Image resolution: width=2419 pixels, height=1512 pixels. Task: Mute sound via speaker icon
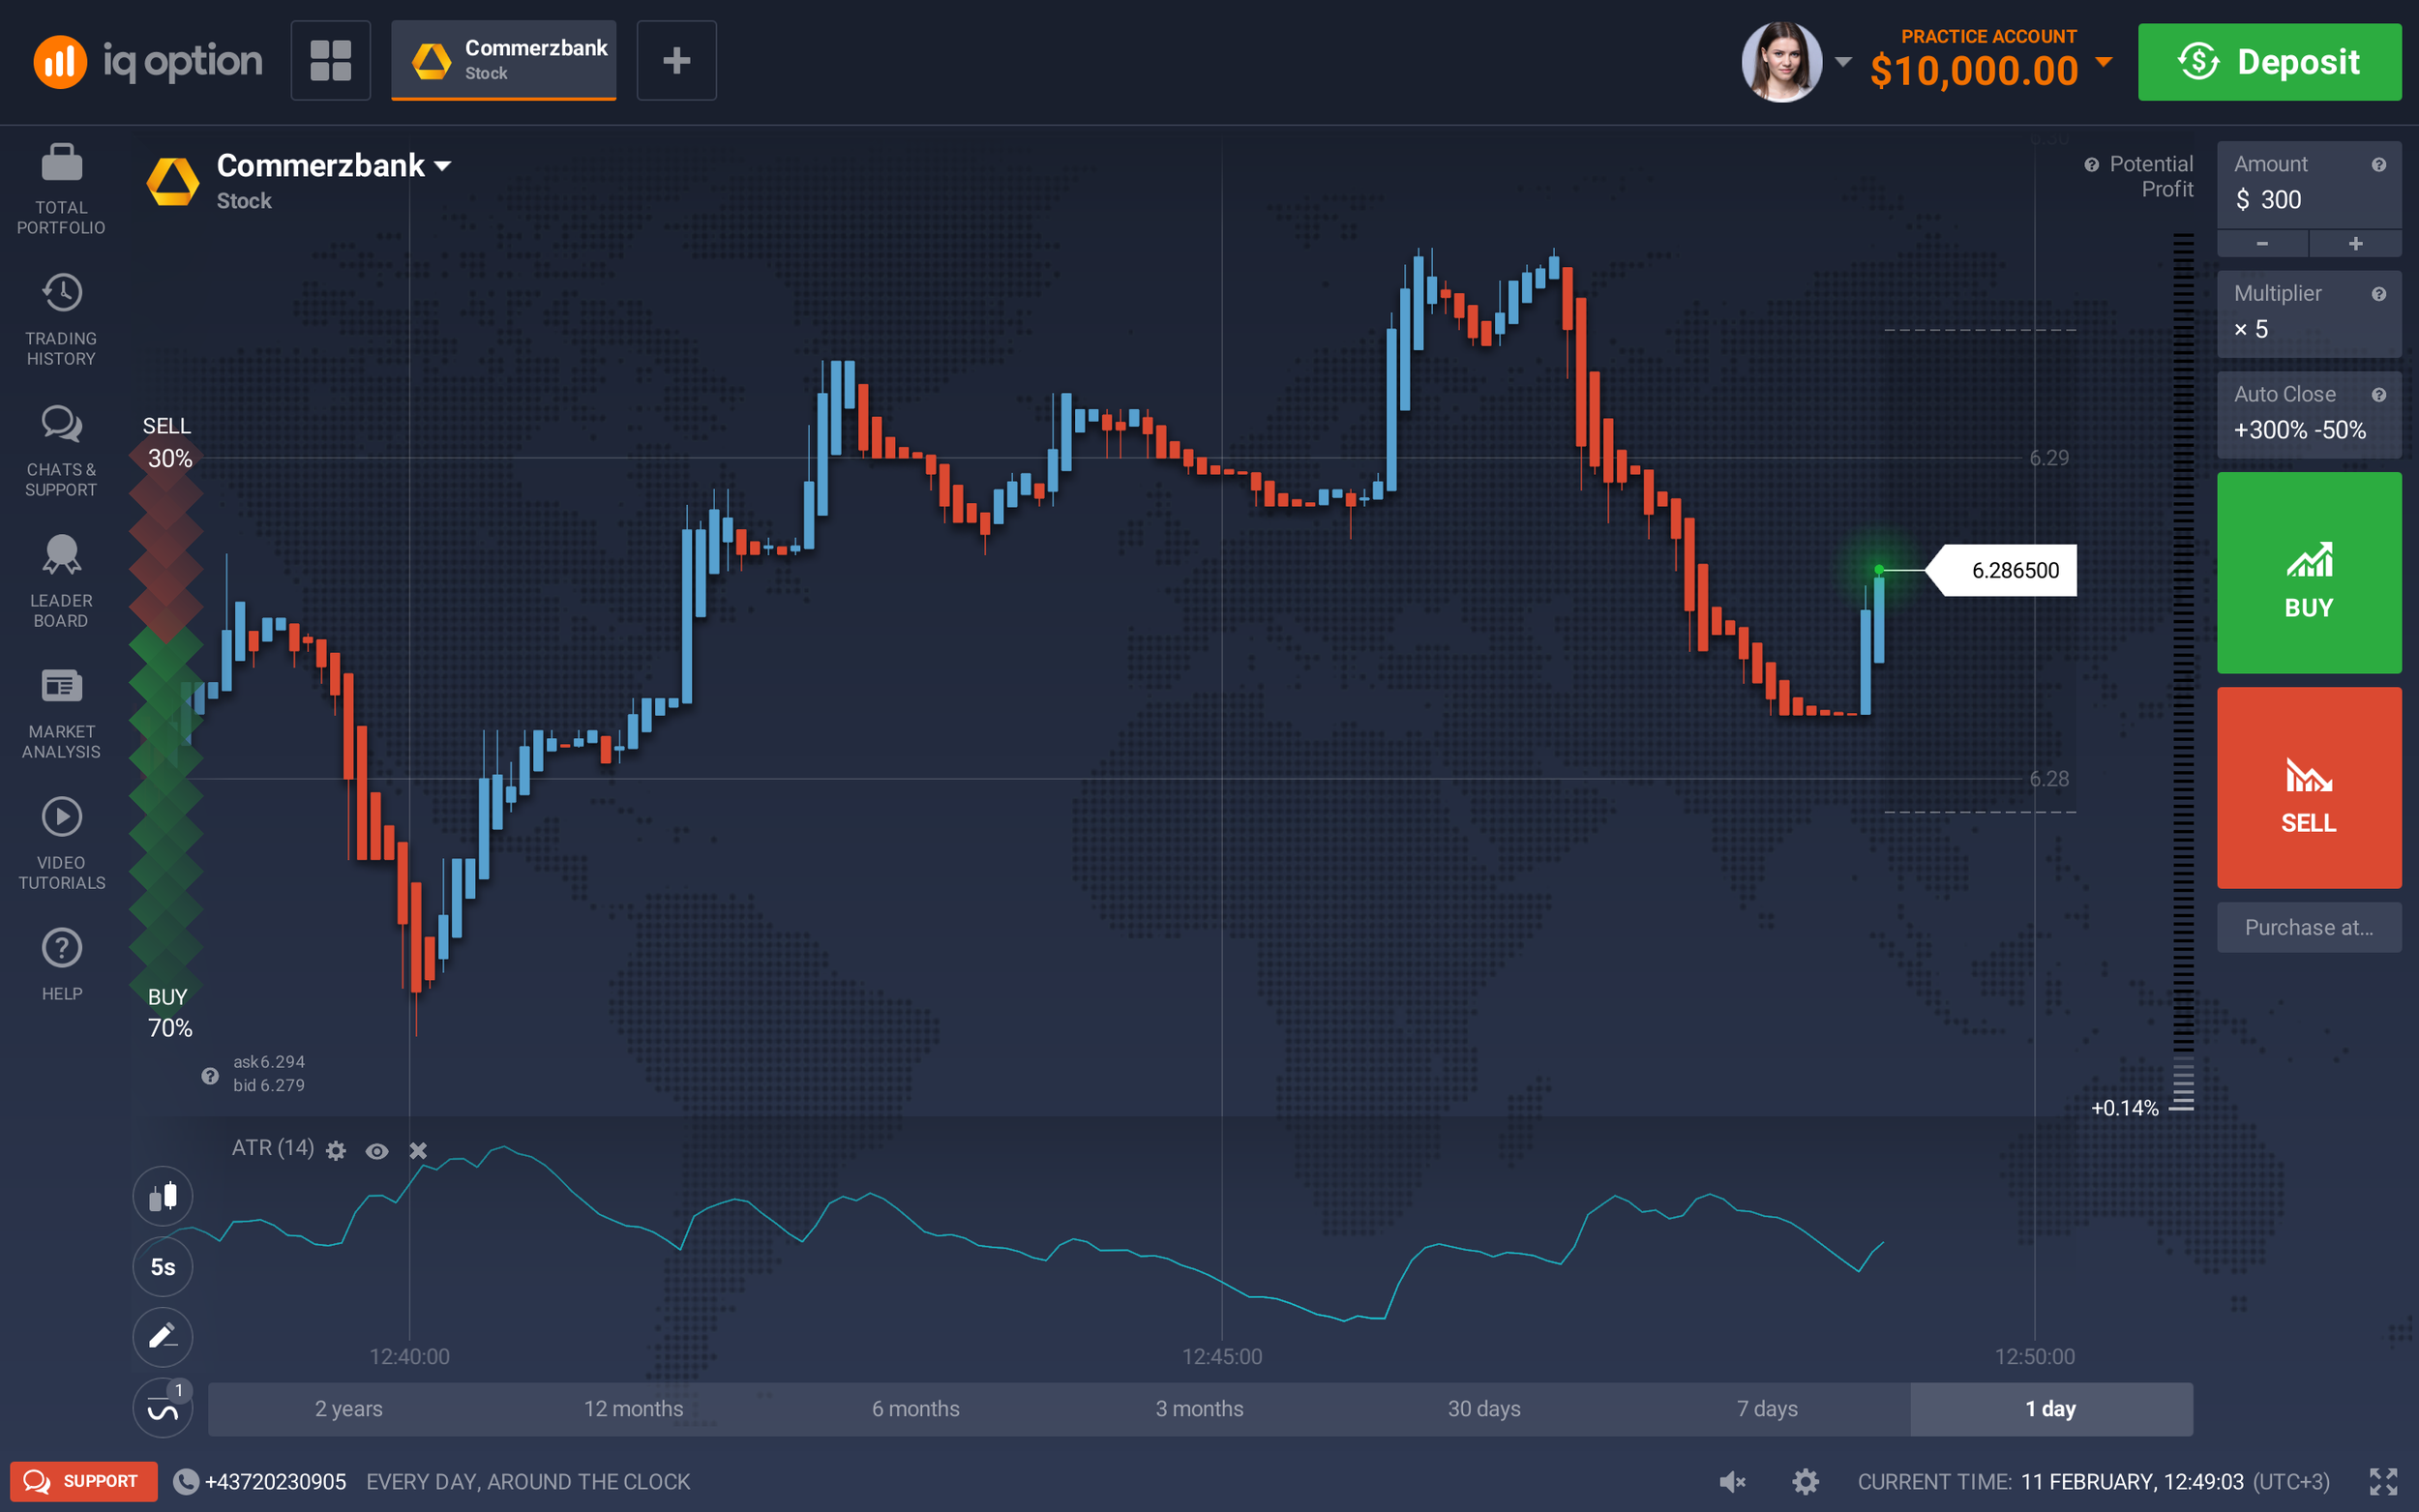[1732, 1482]
